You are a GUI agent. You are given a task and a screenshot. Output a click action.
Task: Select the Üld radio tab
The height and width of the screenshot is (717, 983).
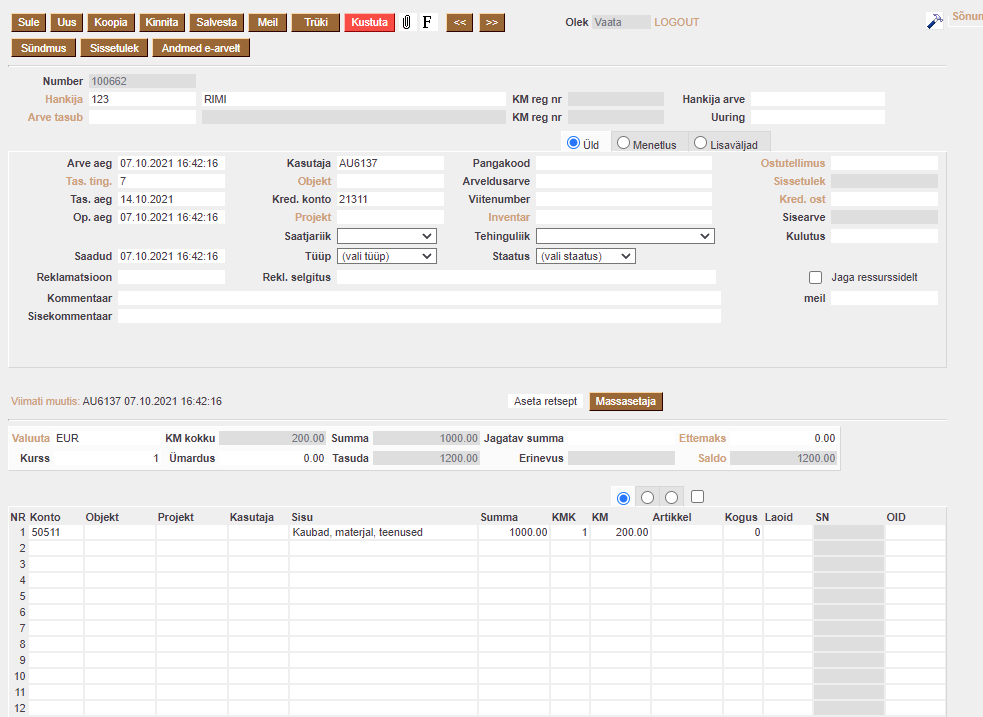(573, 143)
